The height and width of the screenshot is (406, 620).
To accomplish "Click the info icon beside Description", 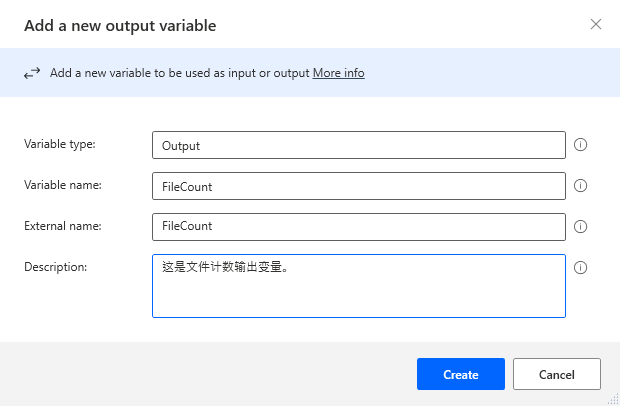I will click(580, 268).
